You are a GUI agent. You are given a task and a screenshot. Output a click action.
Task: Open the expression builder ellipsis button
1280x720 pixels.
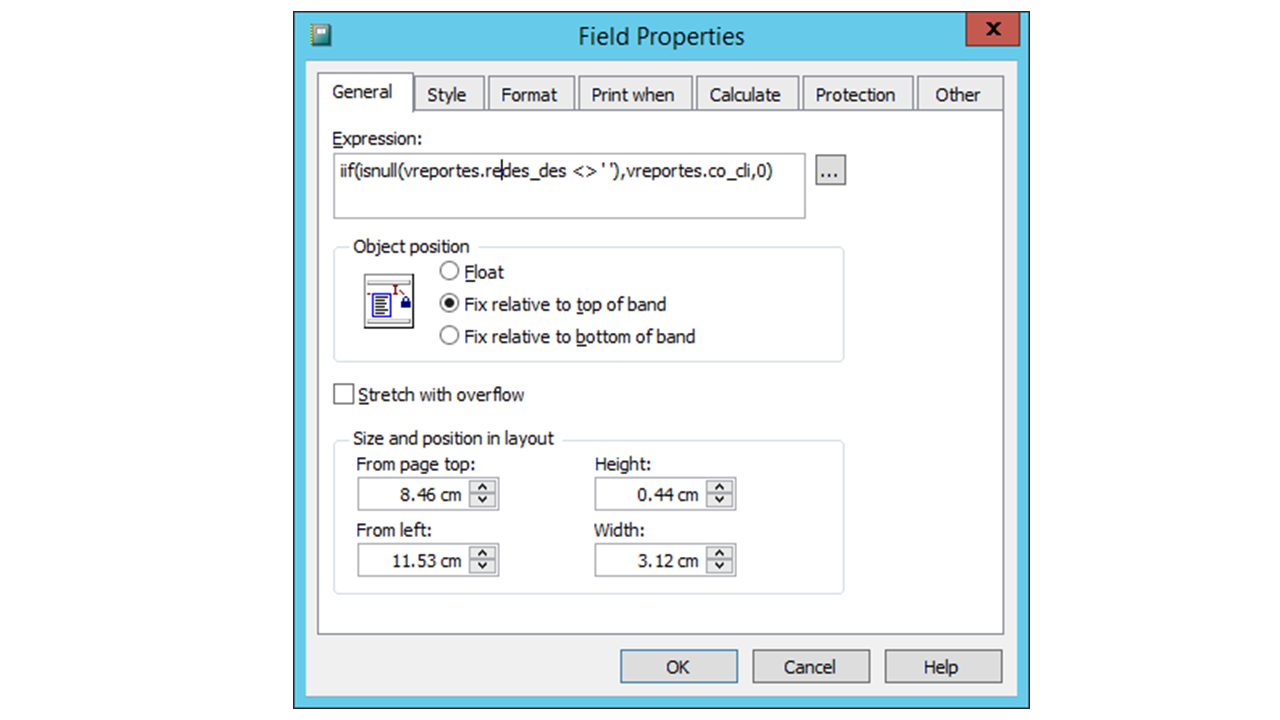830,171
